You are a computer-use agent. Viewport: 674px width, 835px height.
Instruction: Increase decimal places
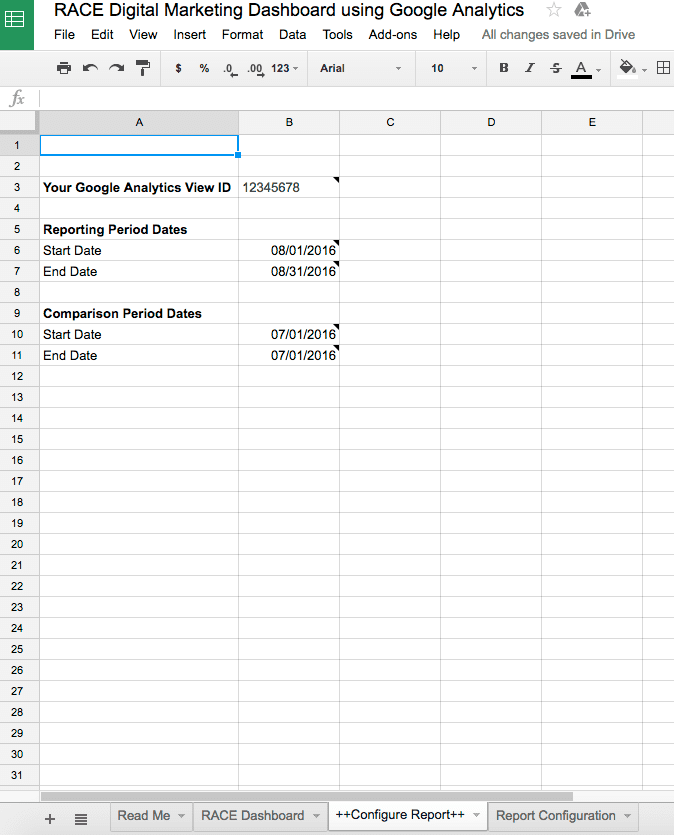pyautogui.click(x=256, y=69)
